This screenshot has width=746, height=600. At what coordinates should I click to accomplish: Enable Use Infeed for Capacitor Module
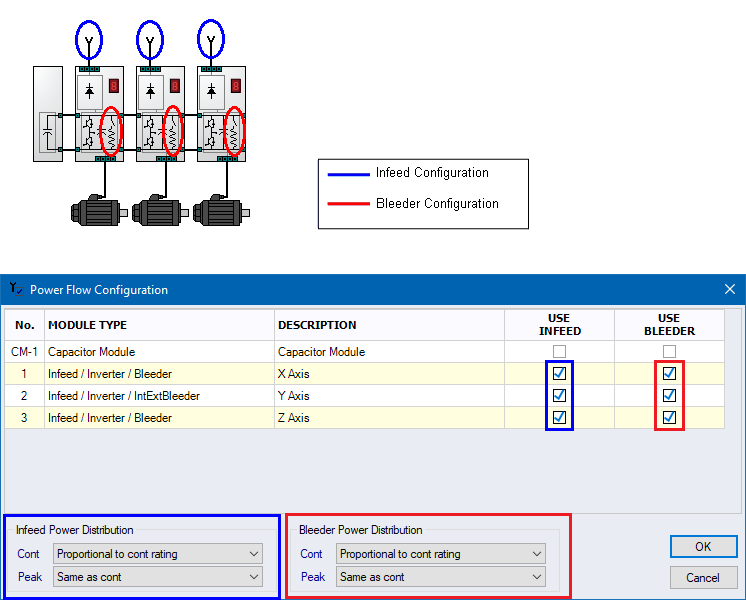click(559, 352)
